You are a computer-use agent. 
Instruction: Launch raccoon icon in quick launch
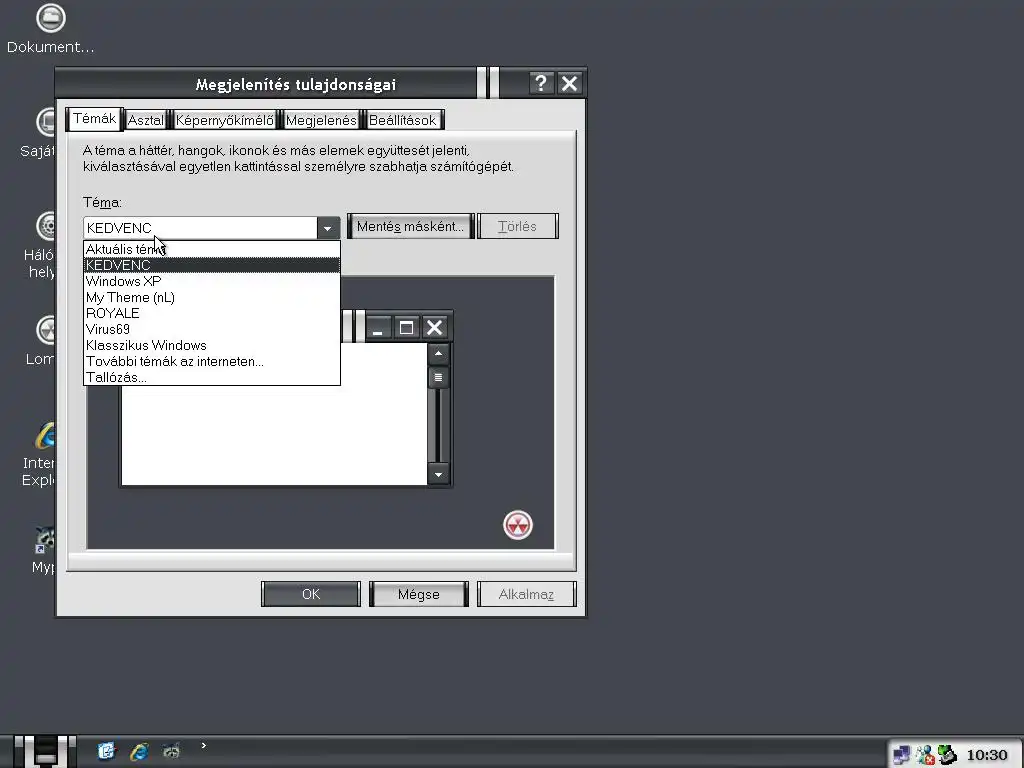coord(171,751)
